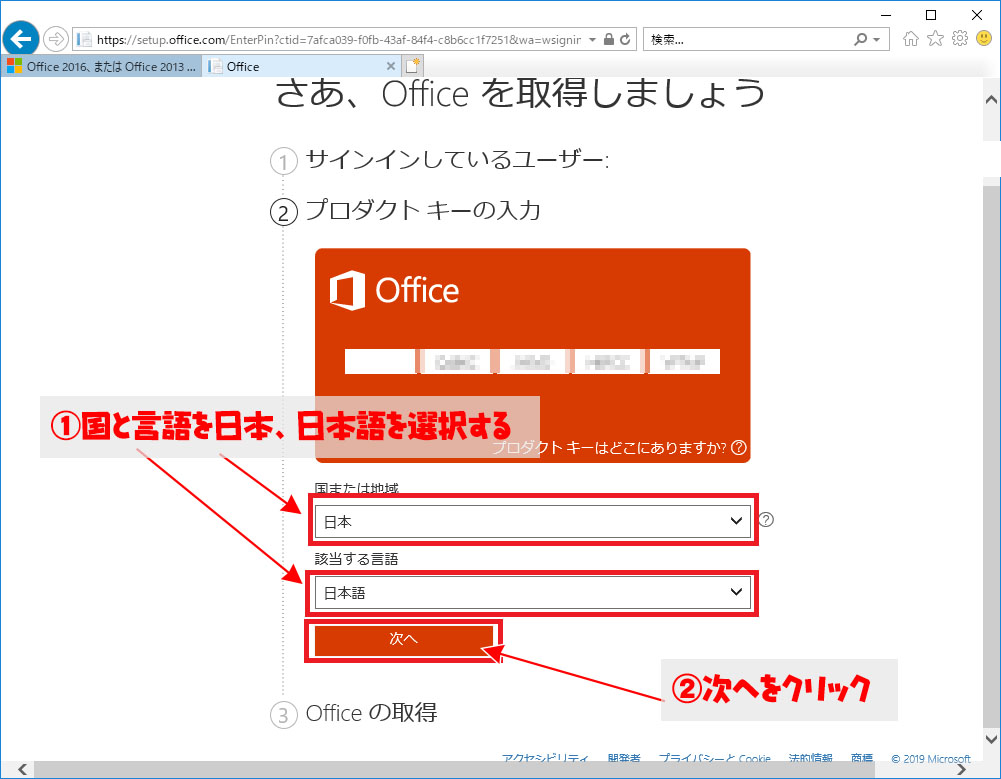Click the browser Forward arrow button
1001x779 pixels.
click(x=56, y=39)
